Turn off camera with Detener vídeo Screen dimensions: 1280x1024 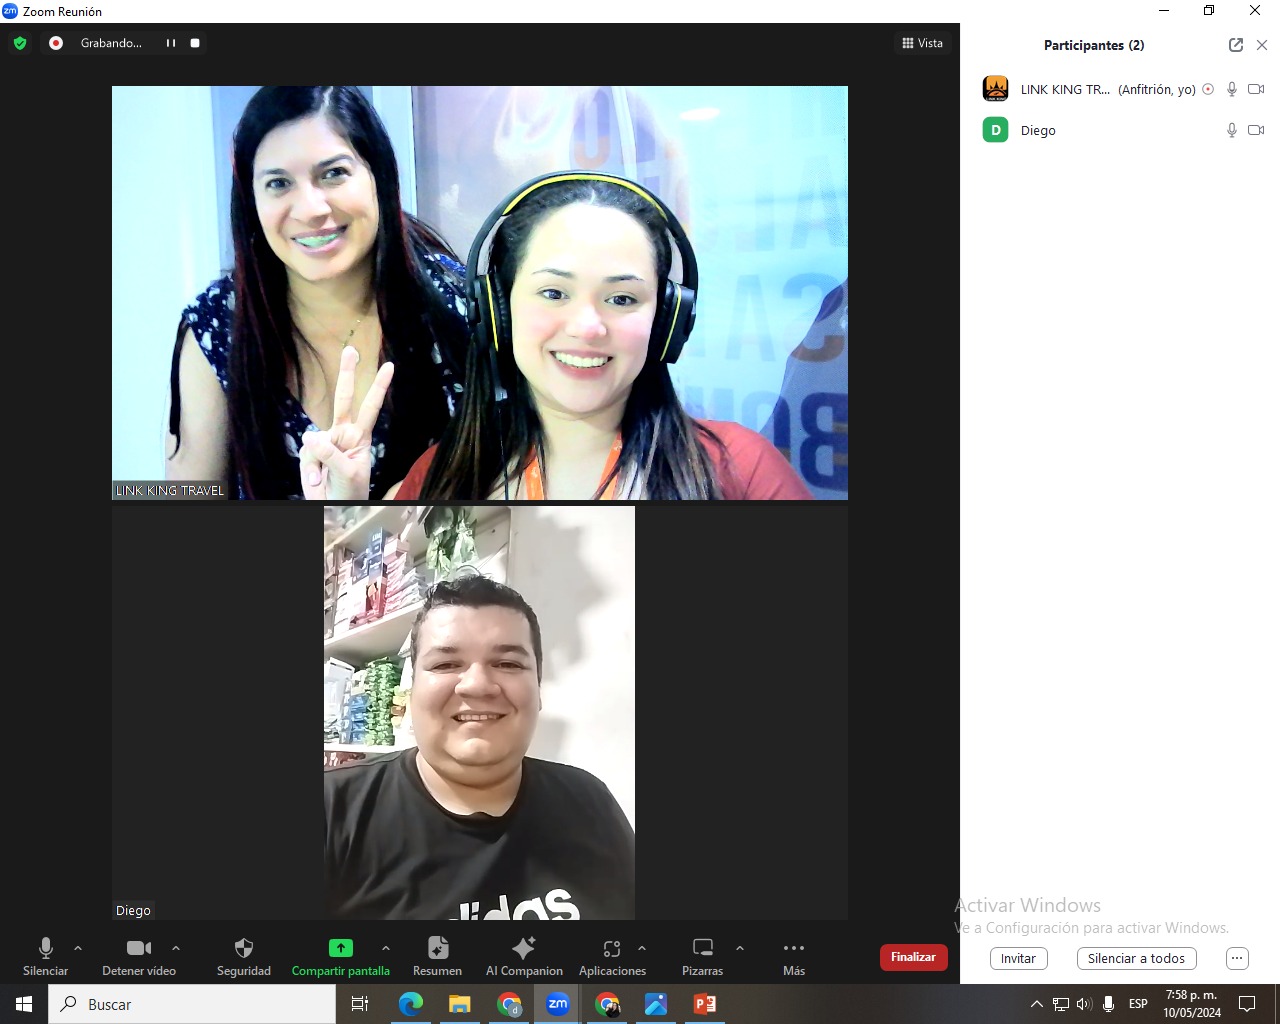coord(138,948)
